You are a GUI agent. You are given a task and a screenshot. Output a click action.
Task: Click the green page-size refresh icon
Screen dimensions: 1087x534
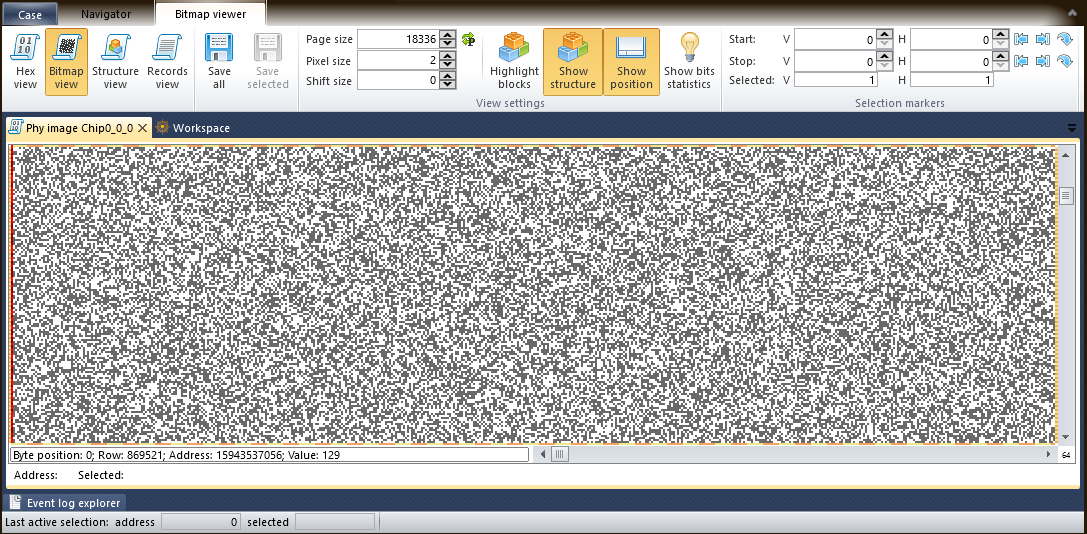(x=469, y=40)
